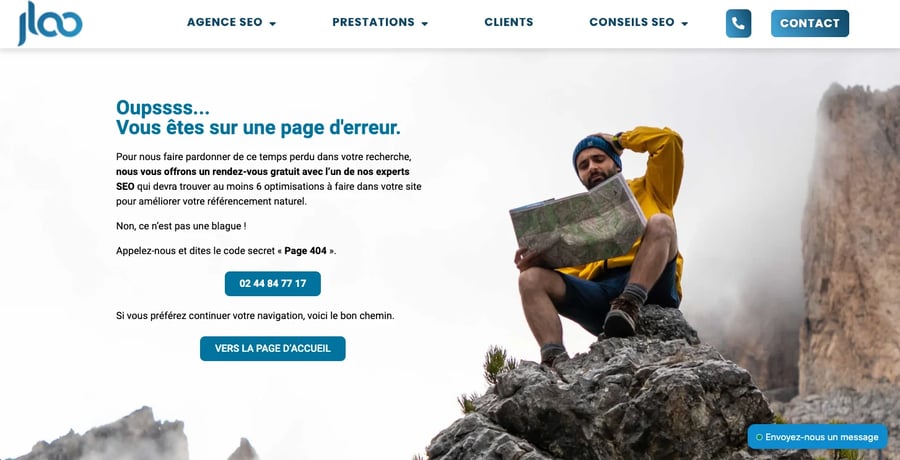Open the Conseils SEO menu item
The height and width of the screenshot is (460, 900).
(x=632, y=22)
